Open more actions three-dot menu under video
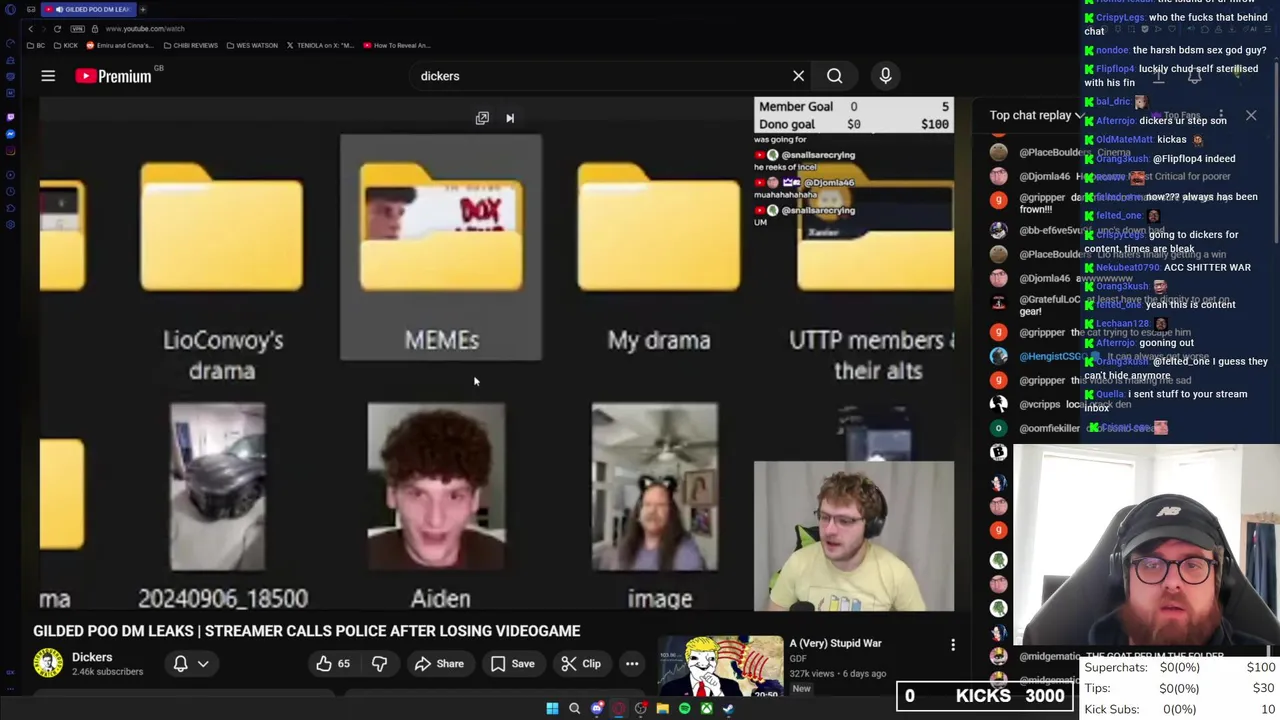Image resolution: width=1280 pixels, height=720 pixels. coord(632,663)
